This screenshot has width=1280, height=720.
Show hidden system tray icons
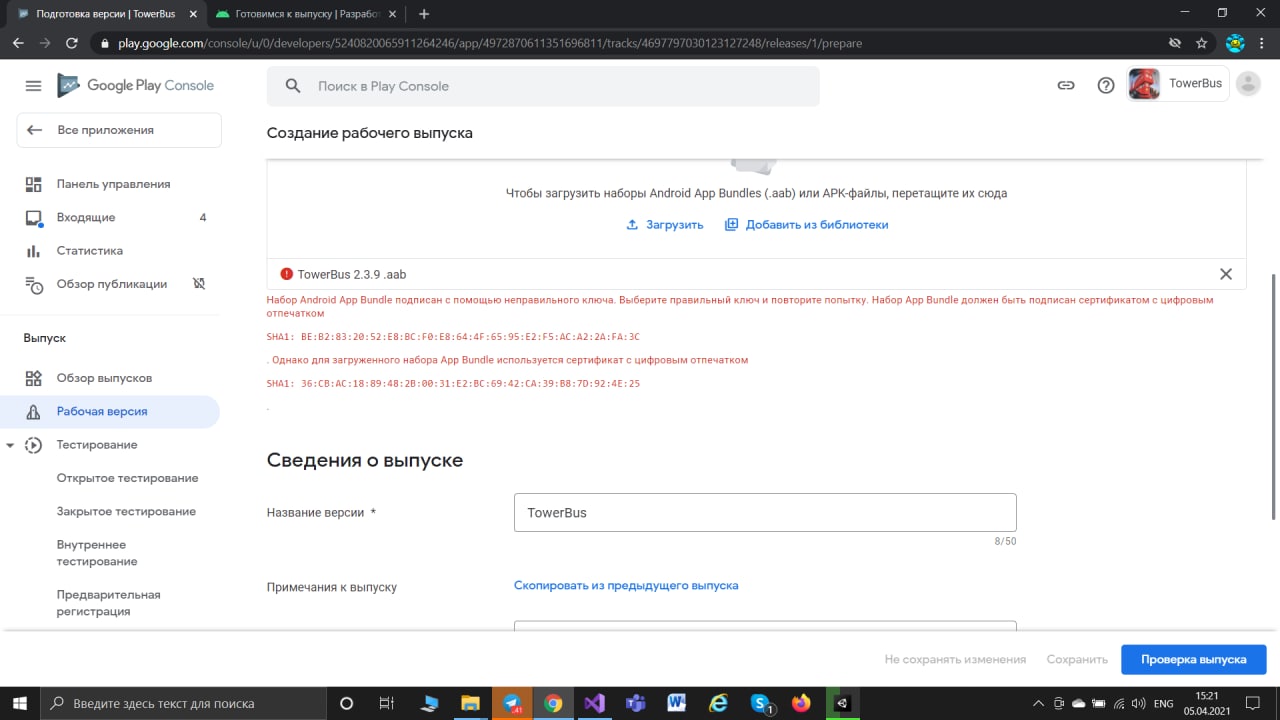[1039, 703]
